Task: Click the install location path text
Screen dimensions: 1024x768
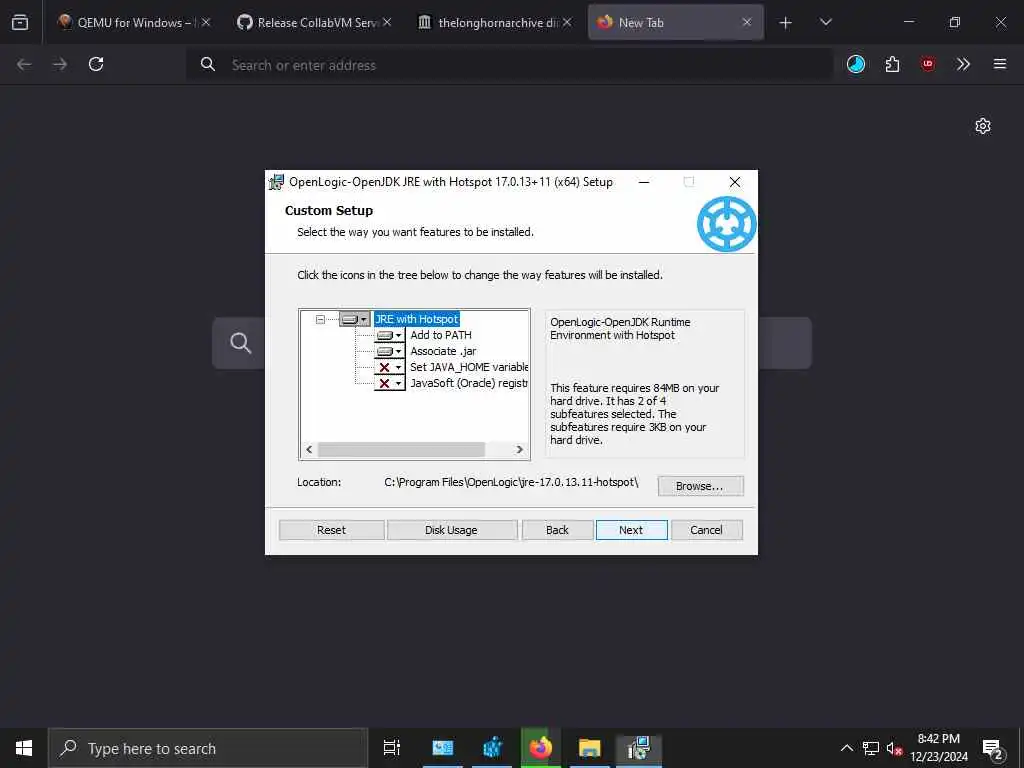Action: coord(511,482)
